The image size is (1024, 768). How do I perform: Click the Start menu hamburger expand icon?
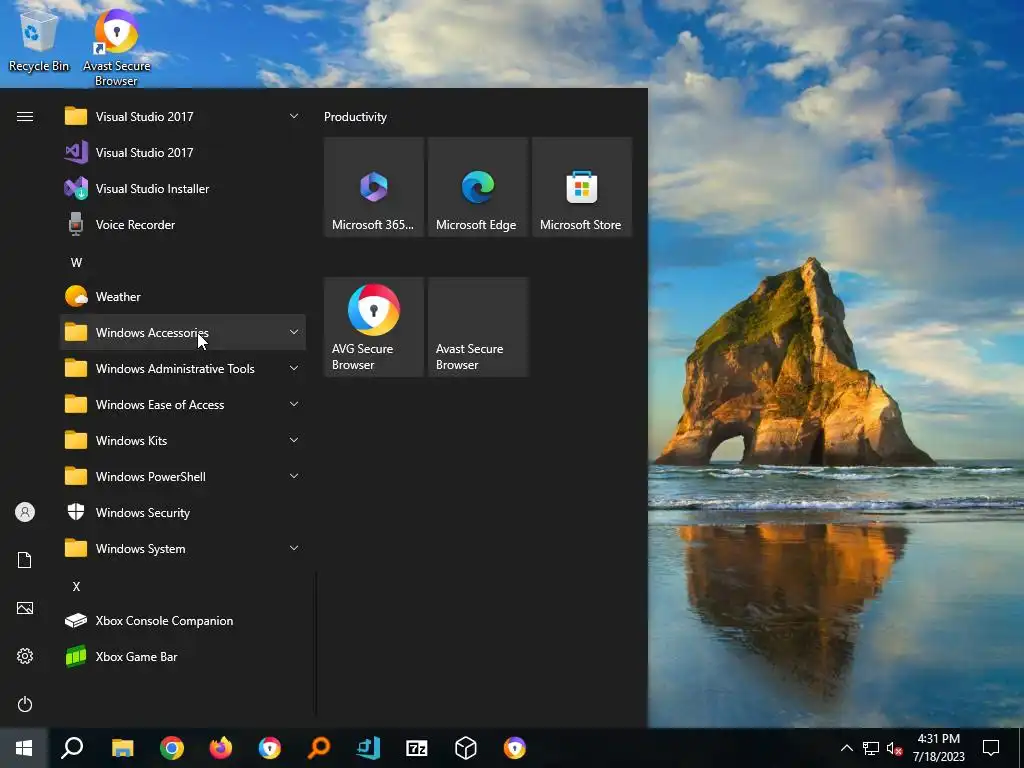coord(25,117)
